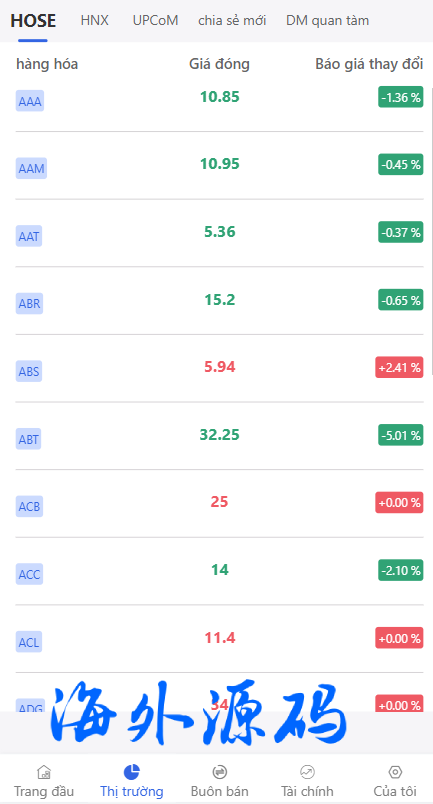Select the Thị trường pie chart icon

pyautogui.click(x=132, y=772)
